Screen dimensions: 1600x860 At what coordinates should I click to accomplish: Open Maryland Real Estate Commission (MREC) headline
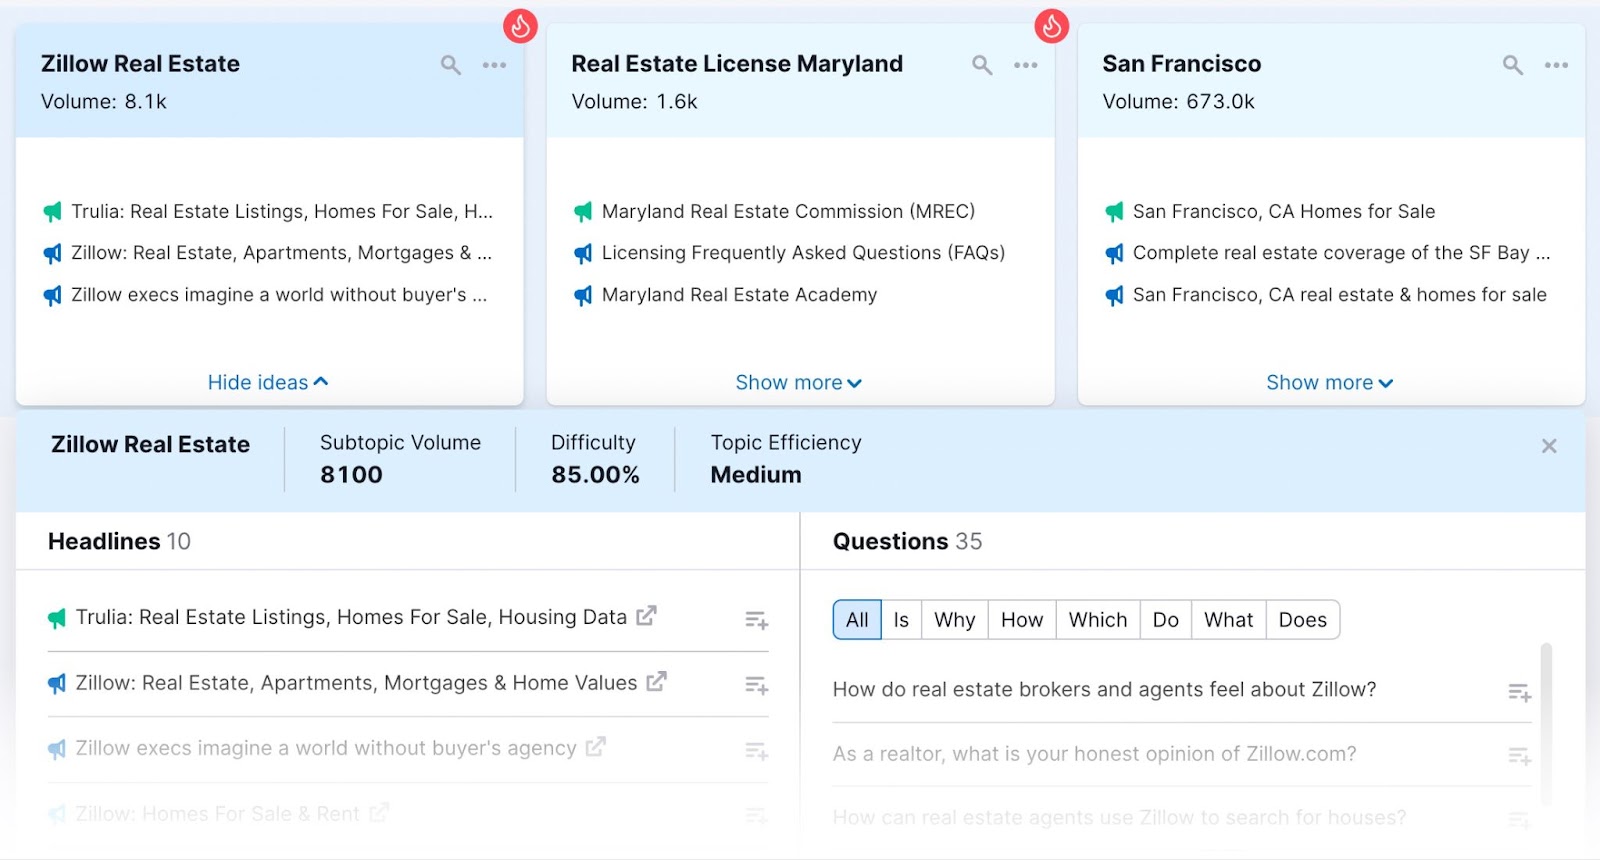coord(787,211)
